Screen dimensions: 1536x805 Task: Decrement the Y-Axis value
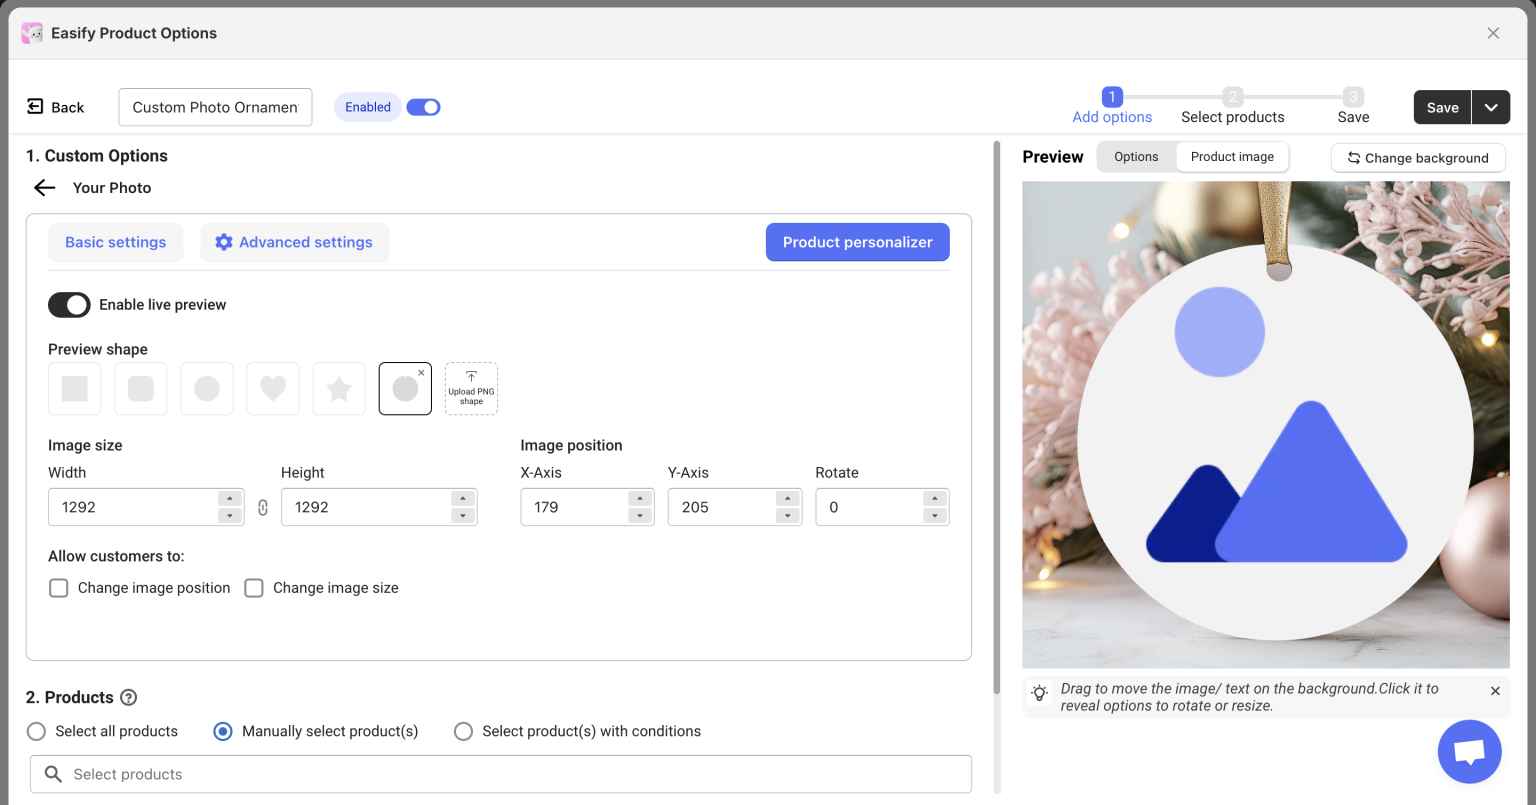click(x=788, y=516)
